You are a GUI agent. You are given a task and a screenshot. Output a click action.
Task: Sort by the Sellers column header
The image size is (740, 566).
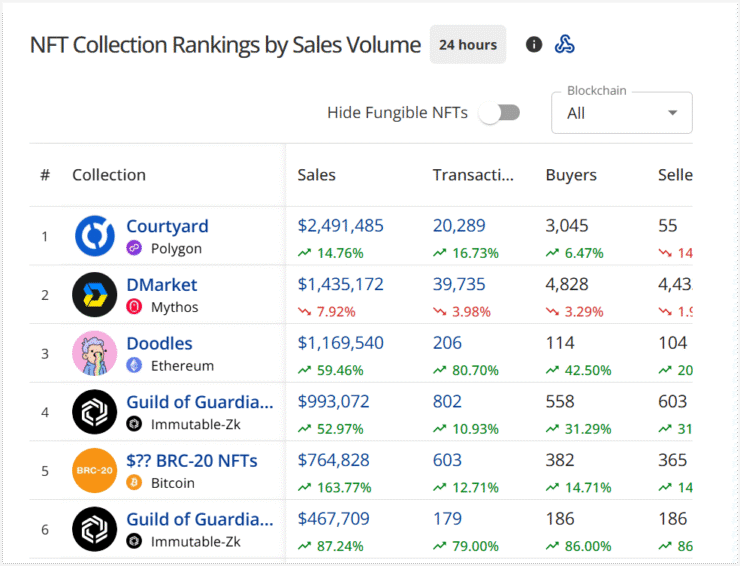tap(675, 175)
